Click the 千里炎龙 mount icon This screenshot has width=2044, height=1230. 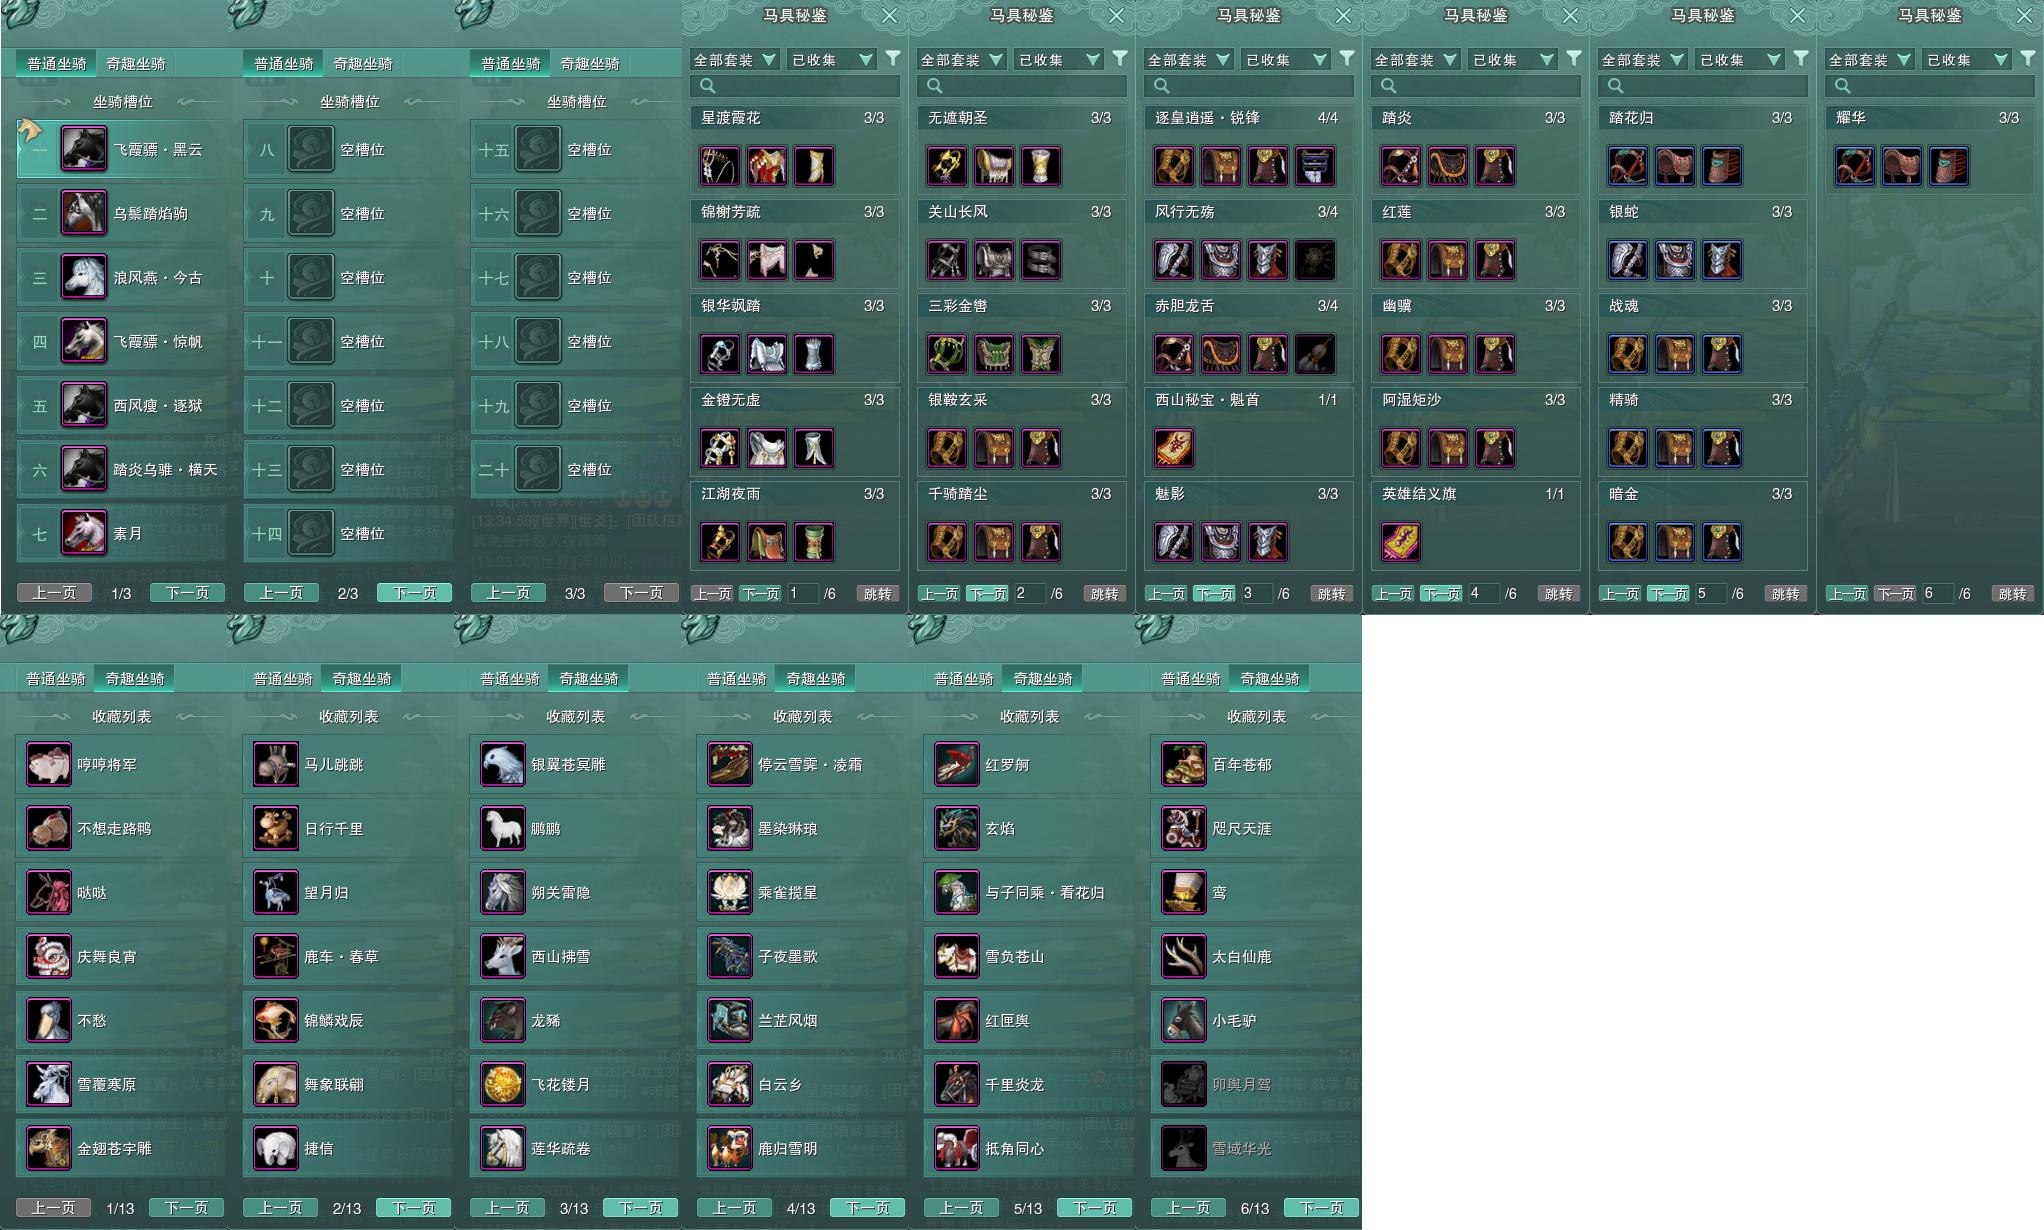pos(956,1084)
